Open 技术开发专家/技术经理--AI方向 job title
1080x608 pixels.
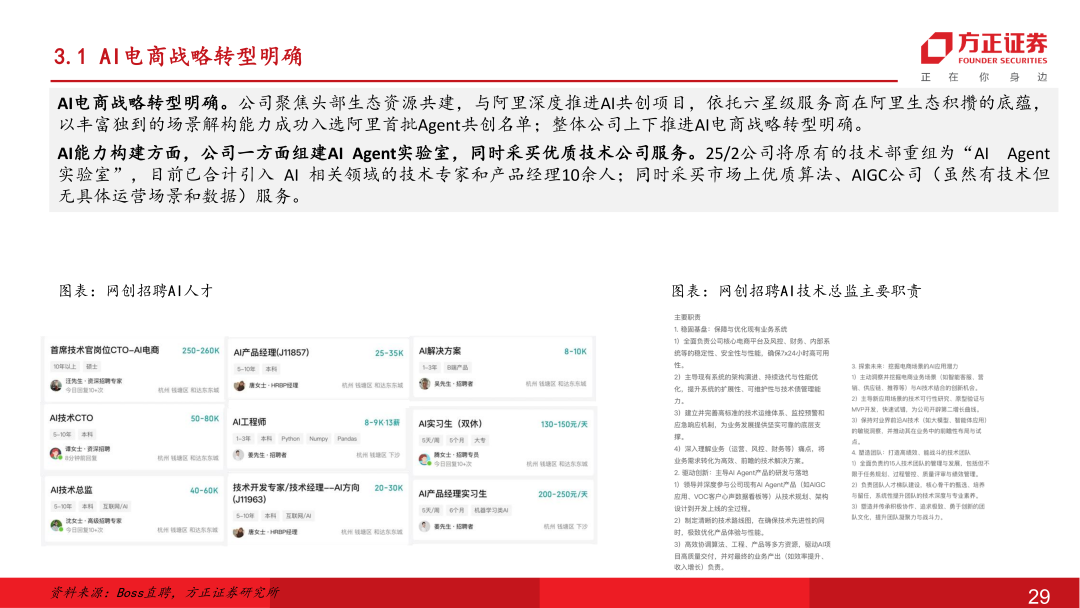296,493
